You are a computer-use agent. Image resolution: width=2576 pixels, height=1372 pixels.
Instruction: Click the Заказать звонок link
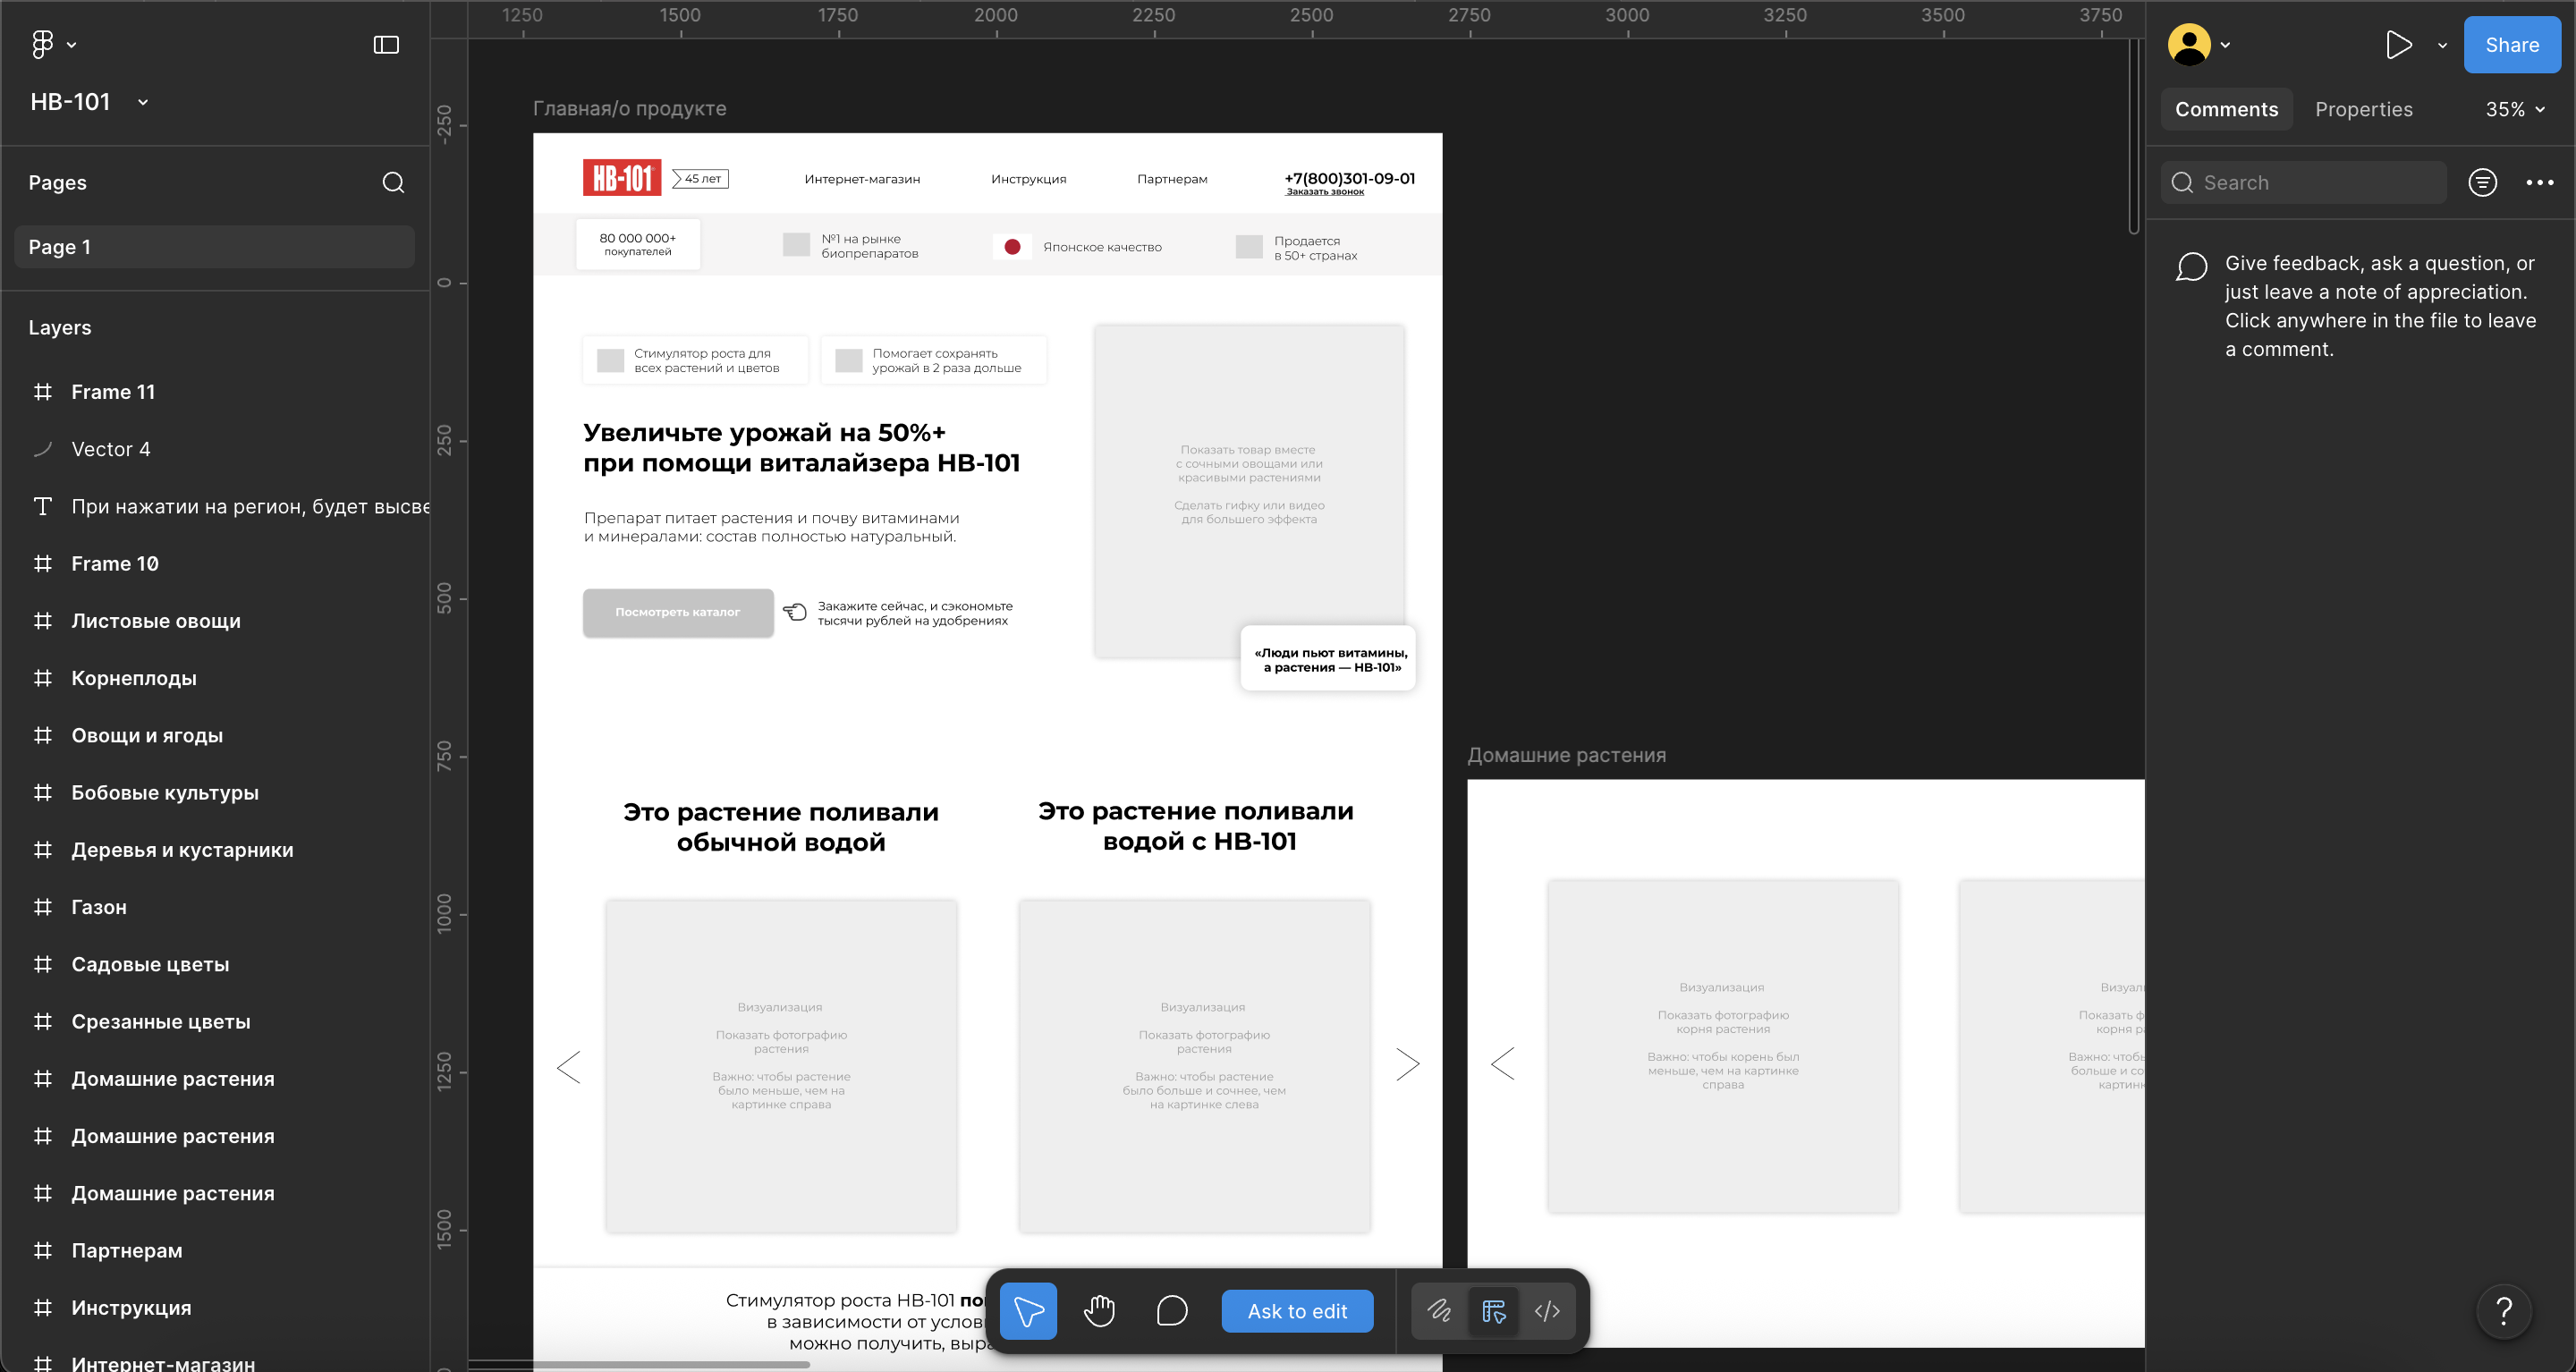click(x=1325, y=192)
